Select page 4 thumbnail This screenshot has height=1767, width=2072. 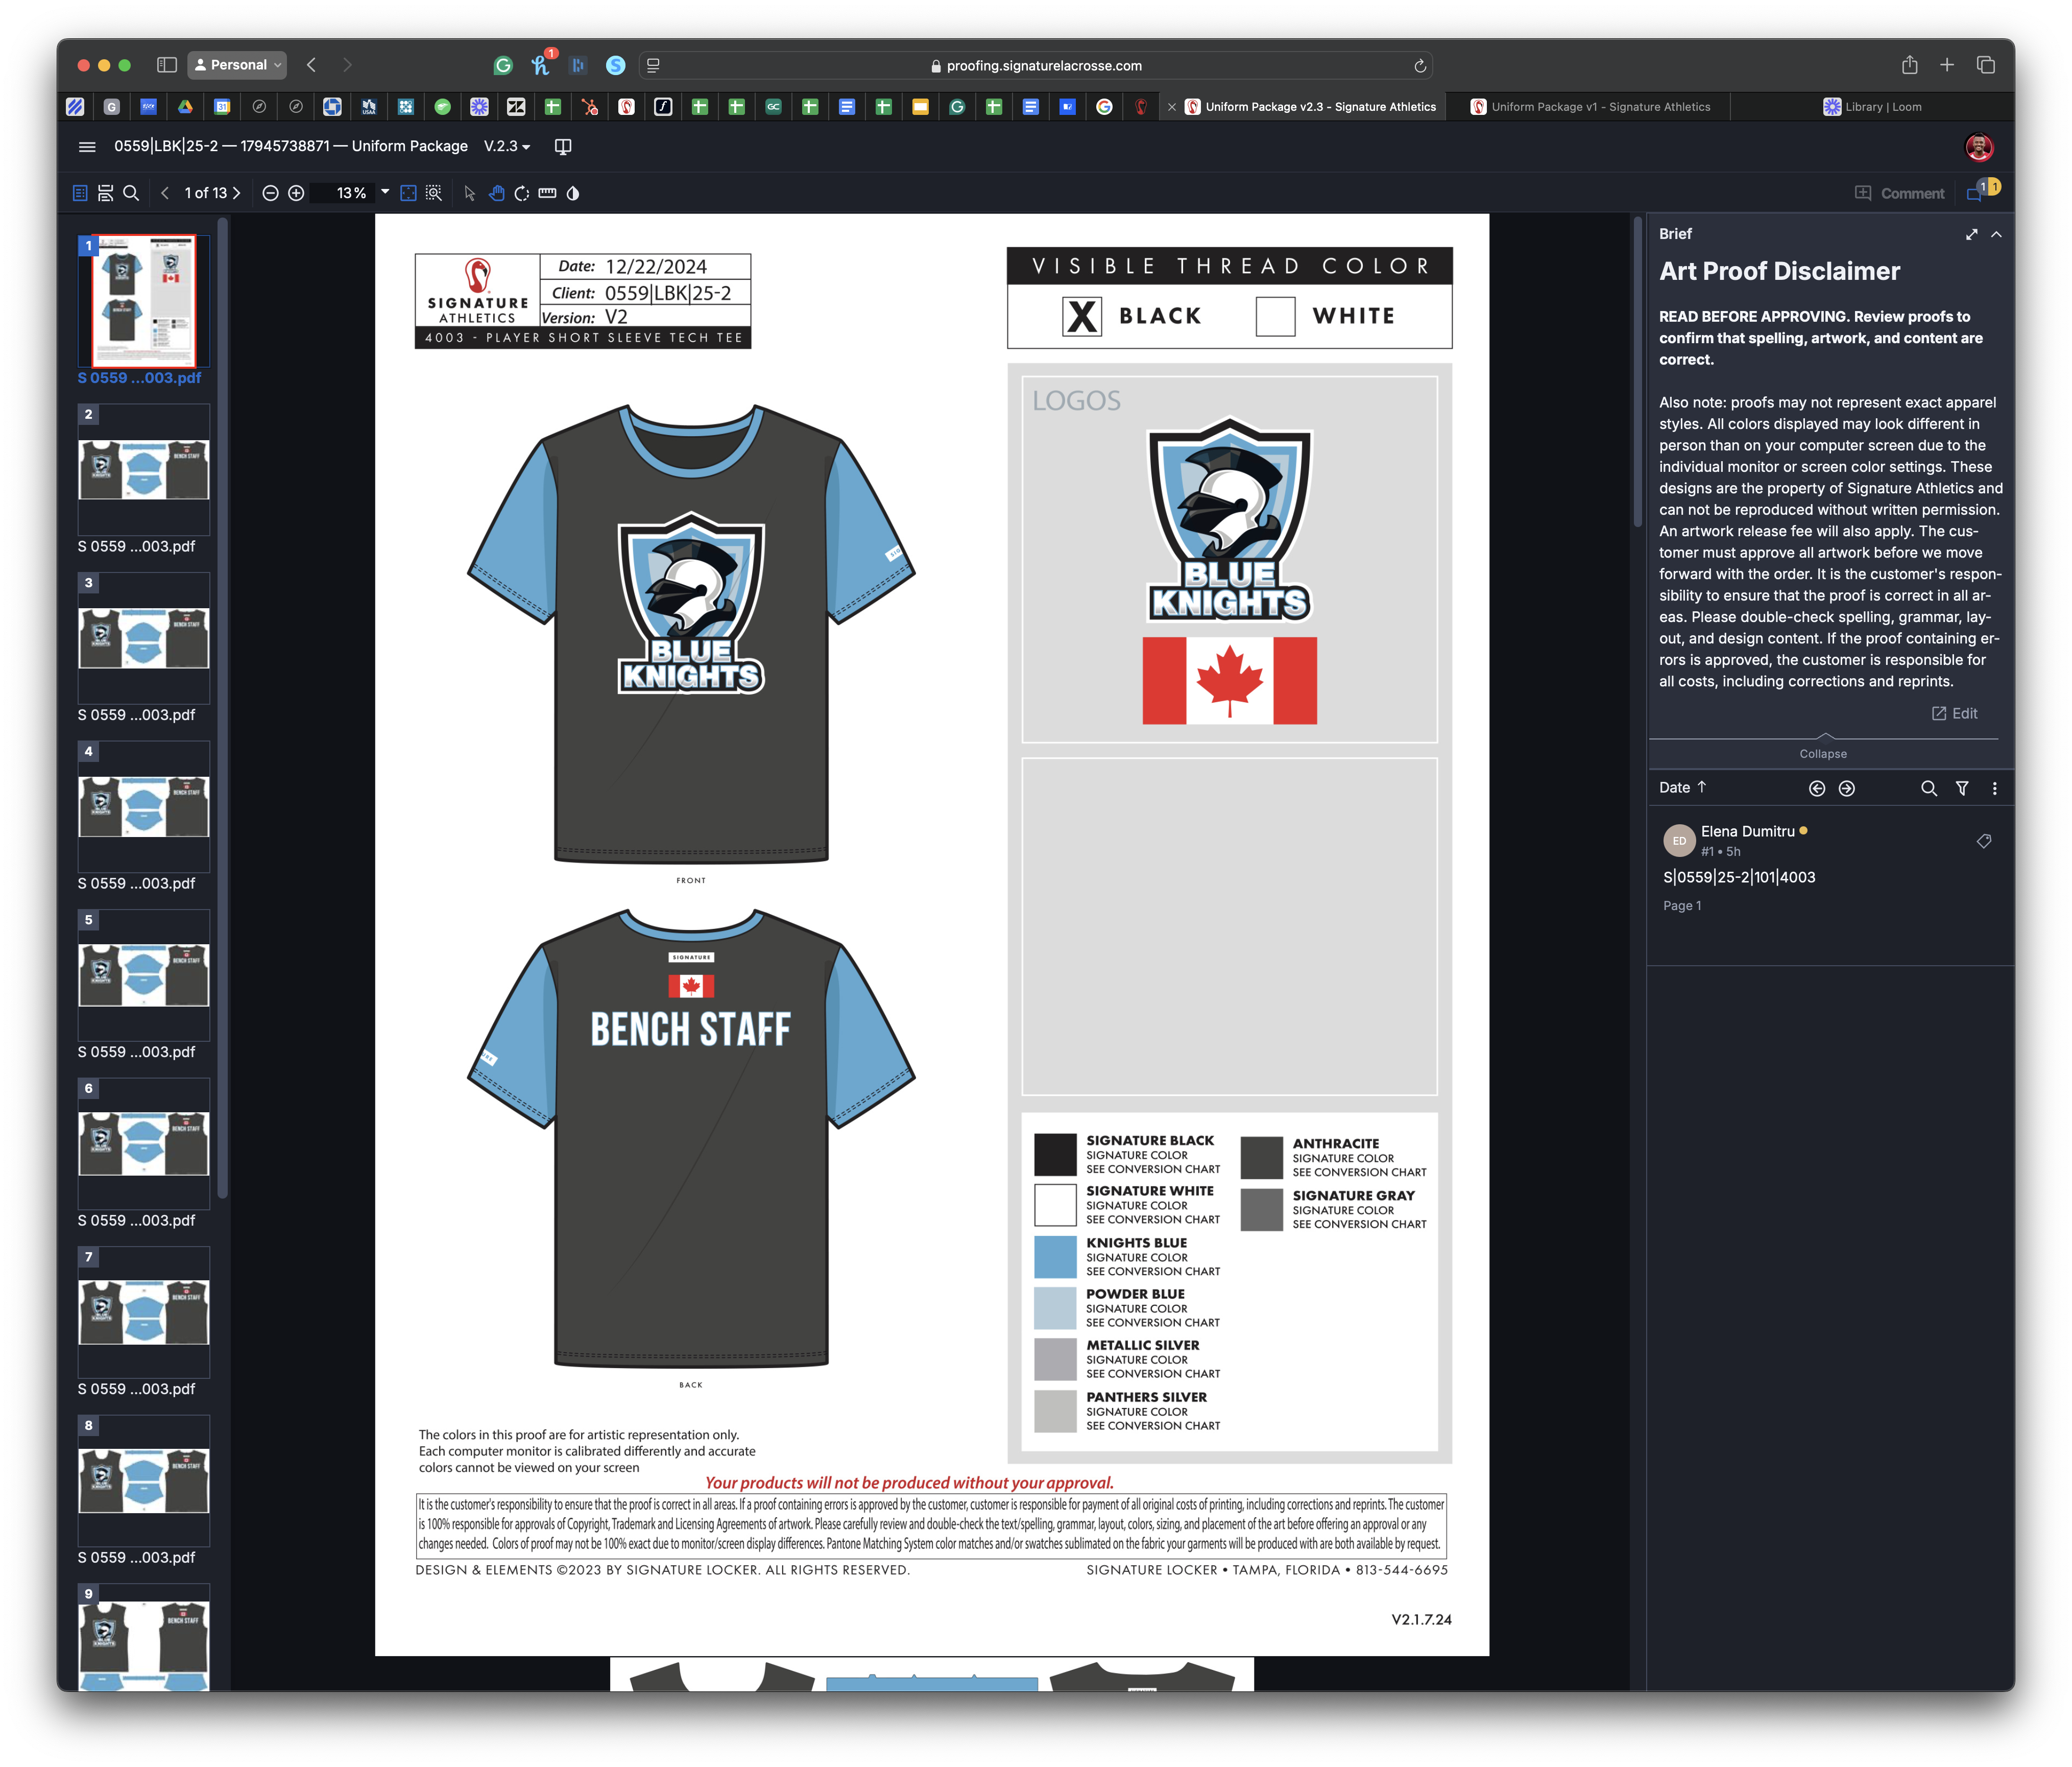click(144, 806)
